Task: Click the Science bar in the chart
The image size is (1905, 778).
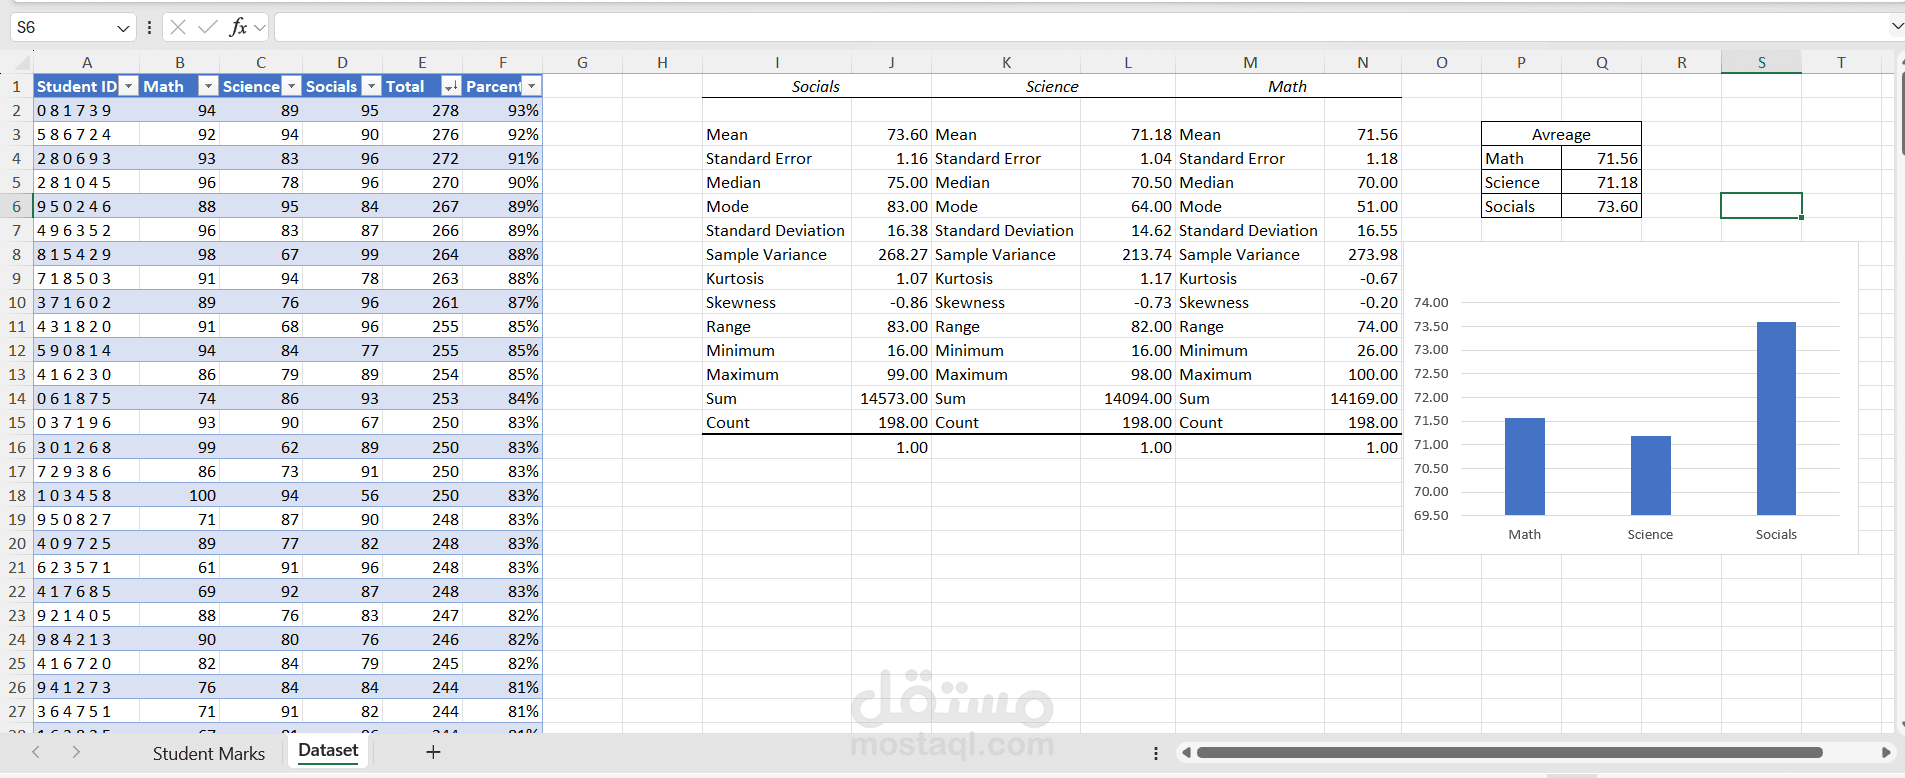Action: click(x=1650, y=475)
